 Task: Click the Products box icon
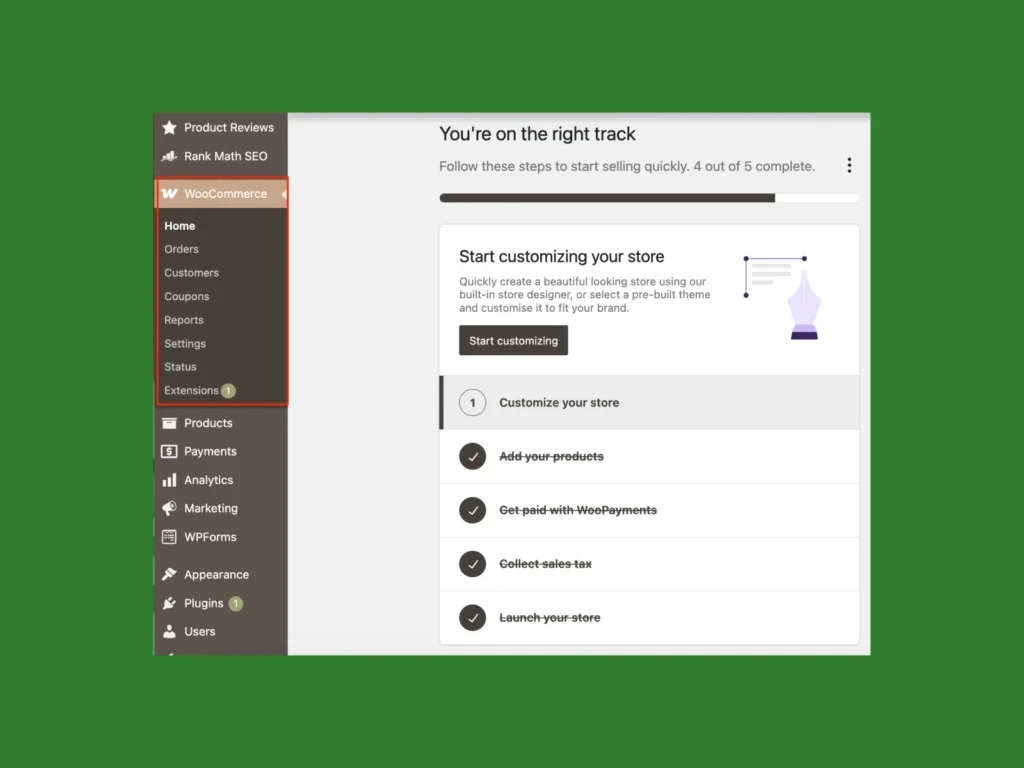(x=169, y=423)
